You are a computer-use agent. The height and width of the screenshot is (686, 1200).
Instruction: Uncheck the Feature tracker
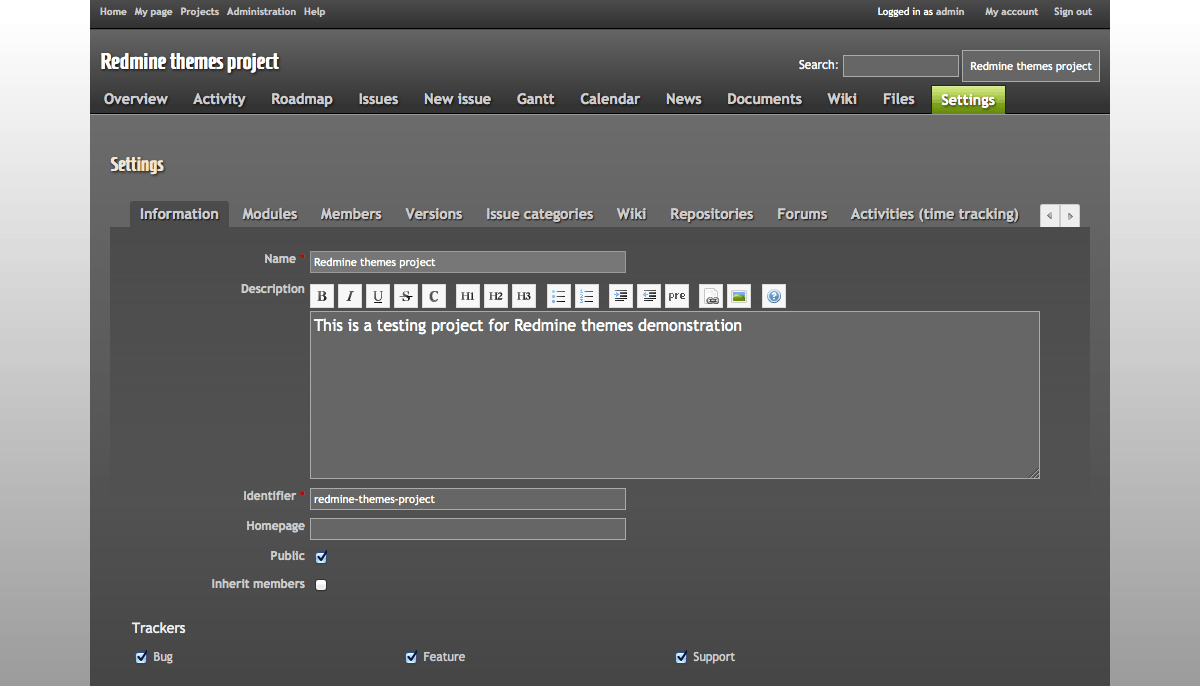[x=411, y=657]
